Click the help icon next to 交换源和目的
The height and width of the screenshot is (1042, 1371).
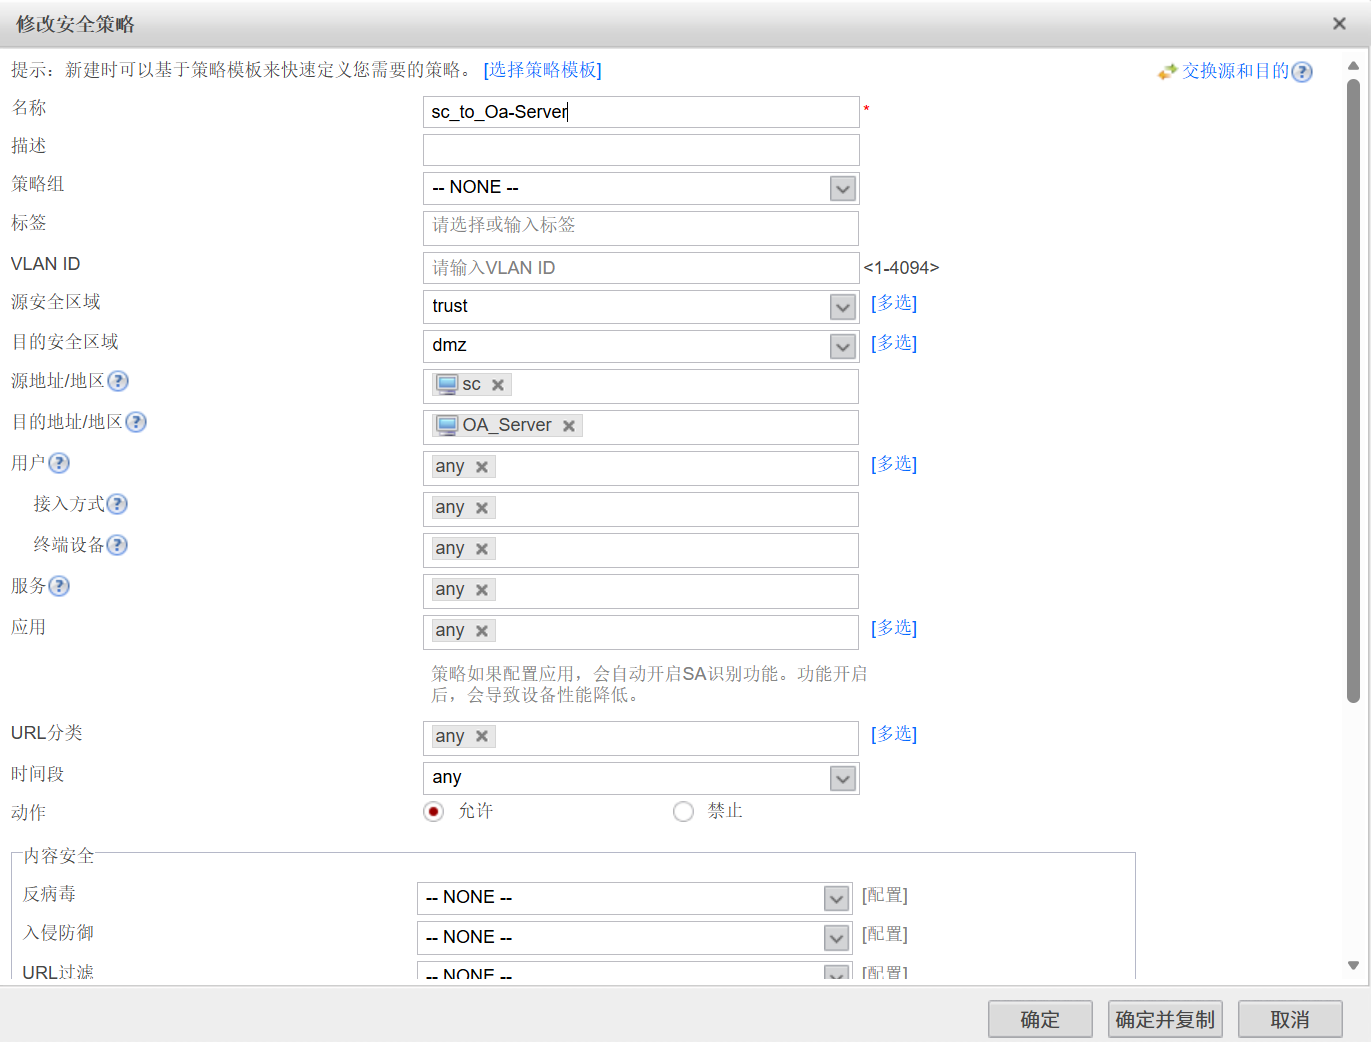coord(1301,72)
